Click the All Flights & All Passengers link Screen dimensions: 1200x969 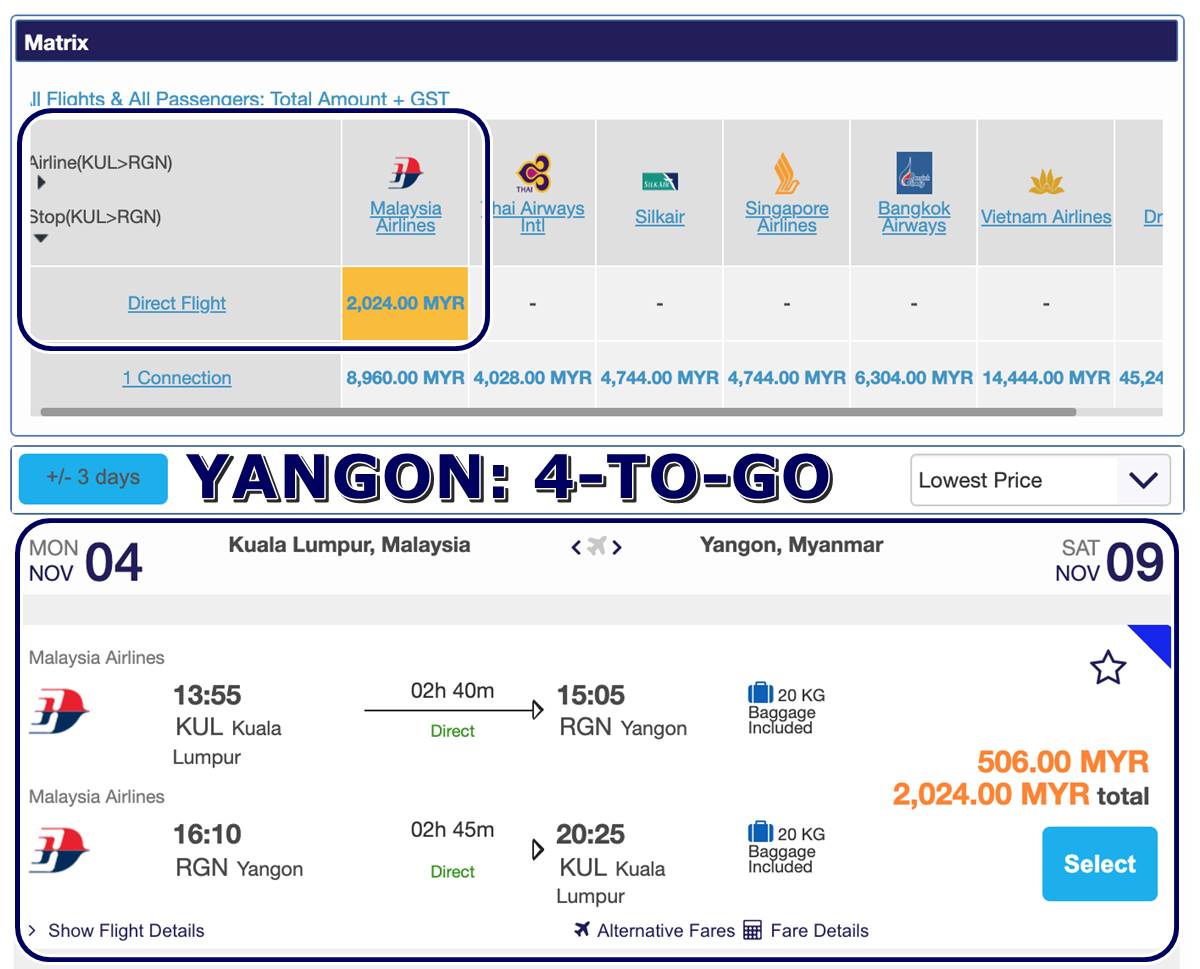240,99
